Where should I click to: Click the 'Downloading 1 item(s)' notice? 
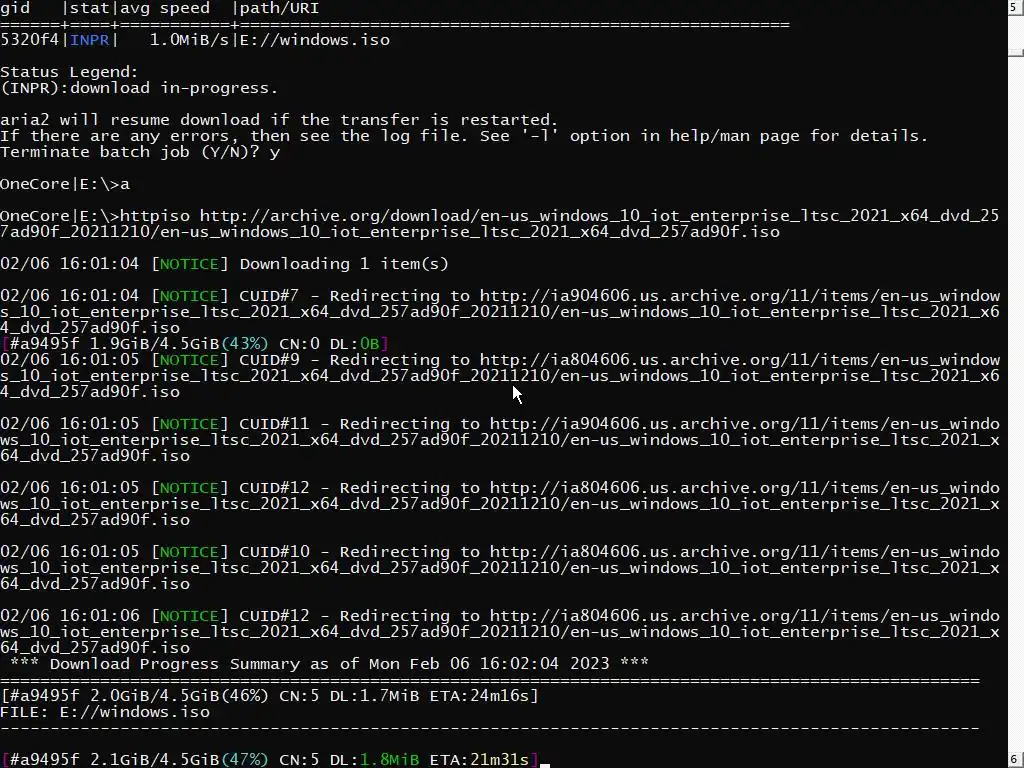[224, 264]
